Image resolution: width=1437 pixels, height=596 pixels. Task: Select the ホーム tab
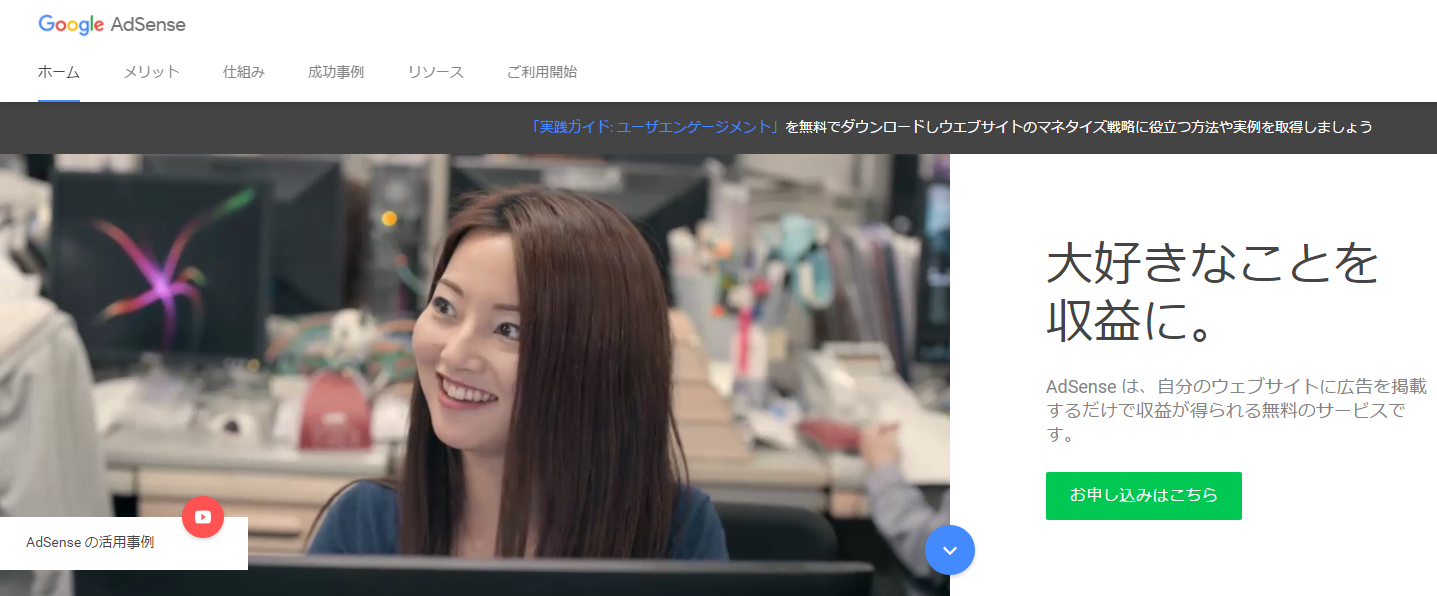59,72
